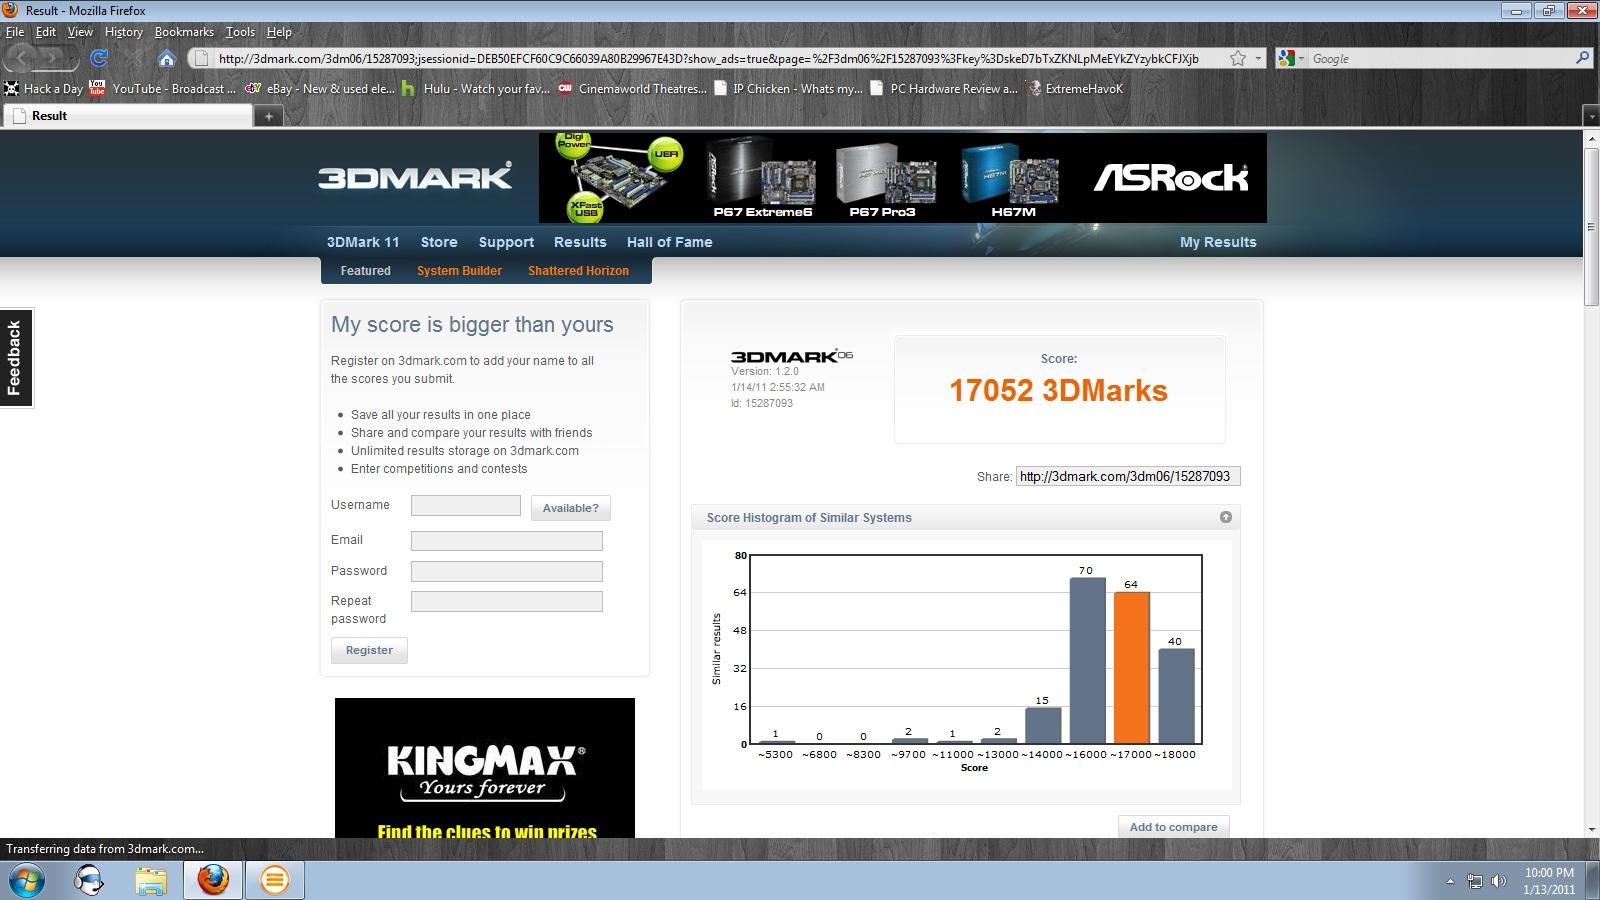1600x900 pixels.
Task: Click the ~16000 histogram bar labeled 70
Action: tap(1088, 661)
